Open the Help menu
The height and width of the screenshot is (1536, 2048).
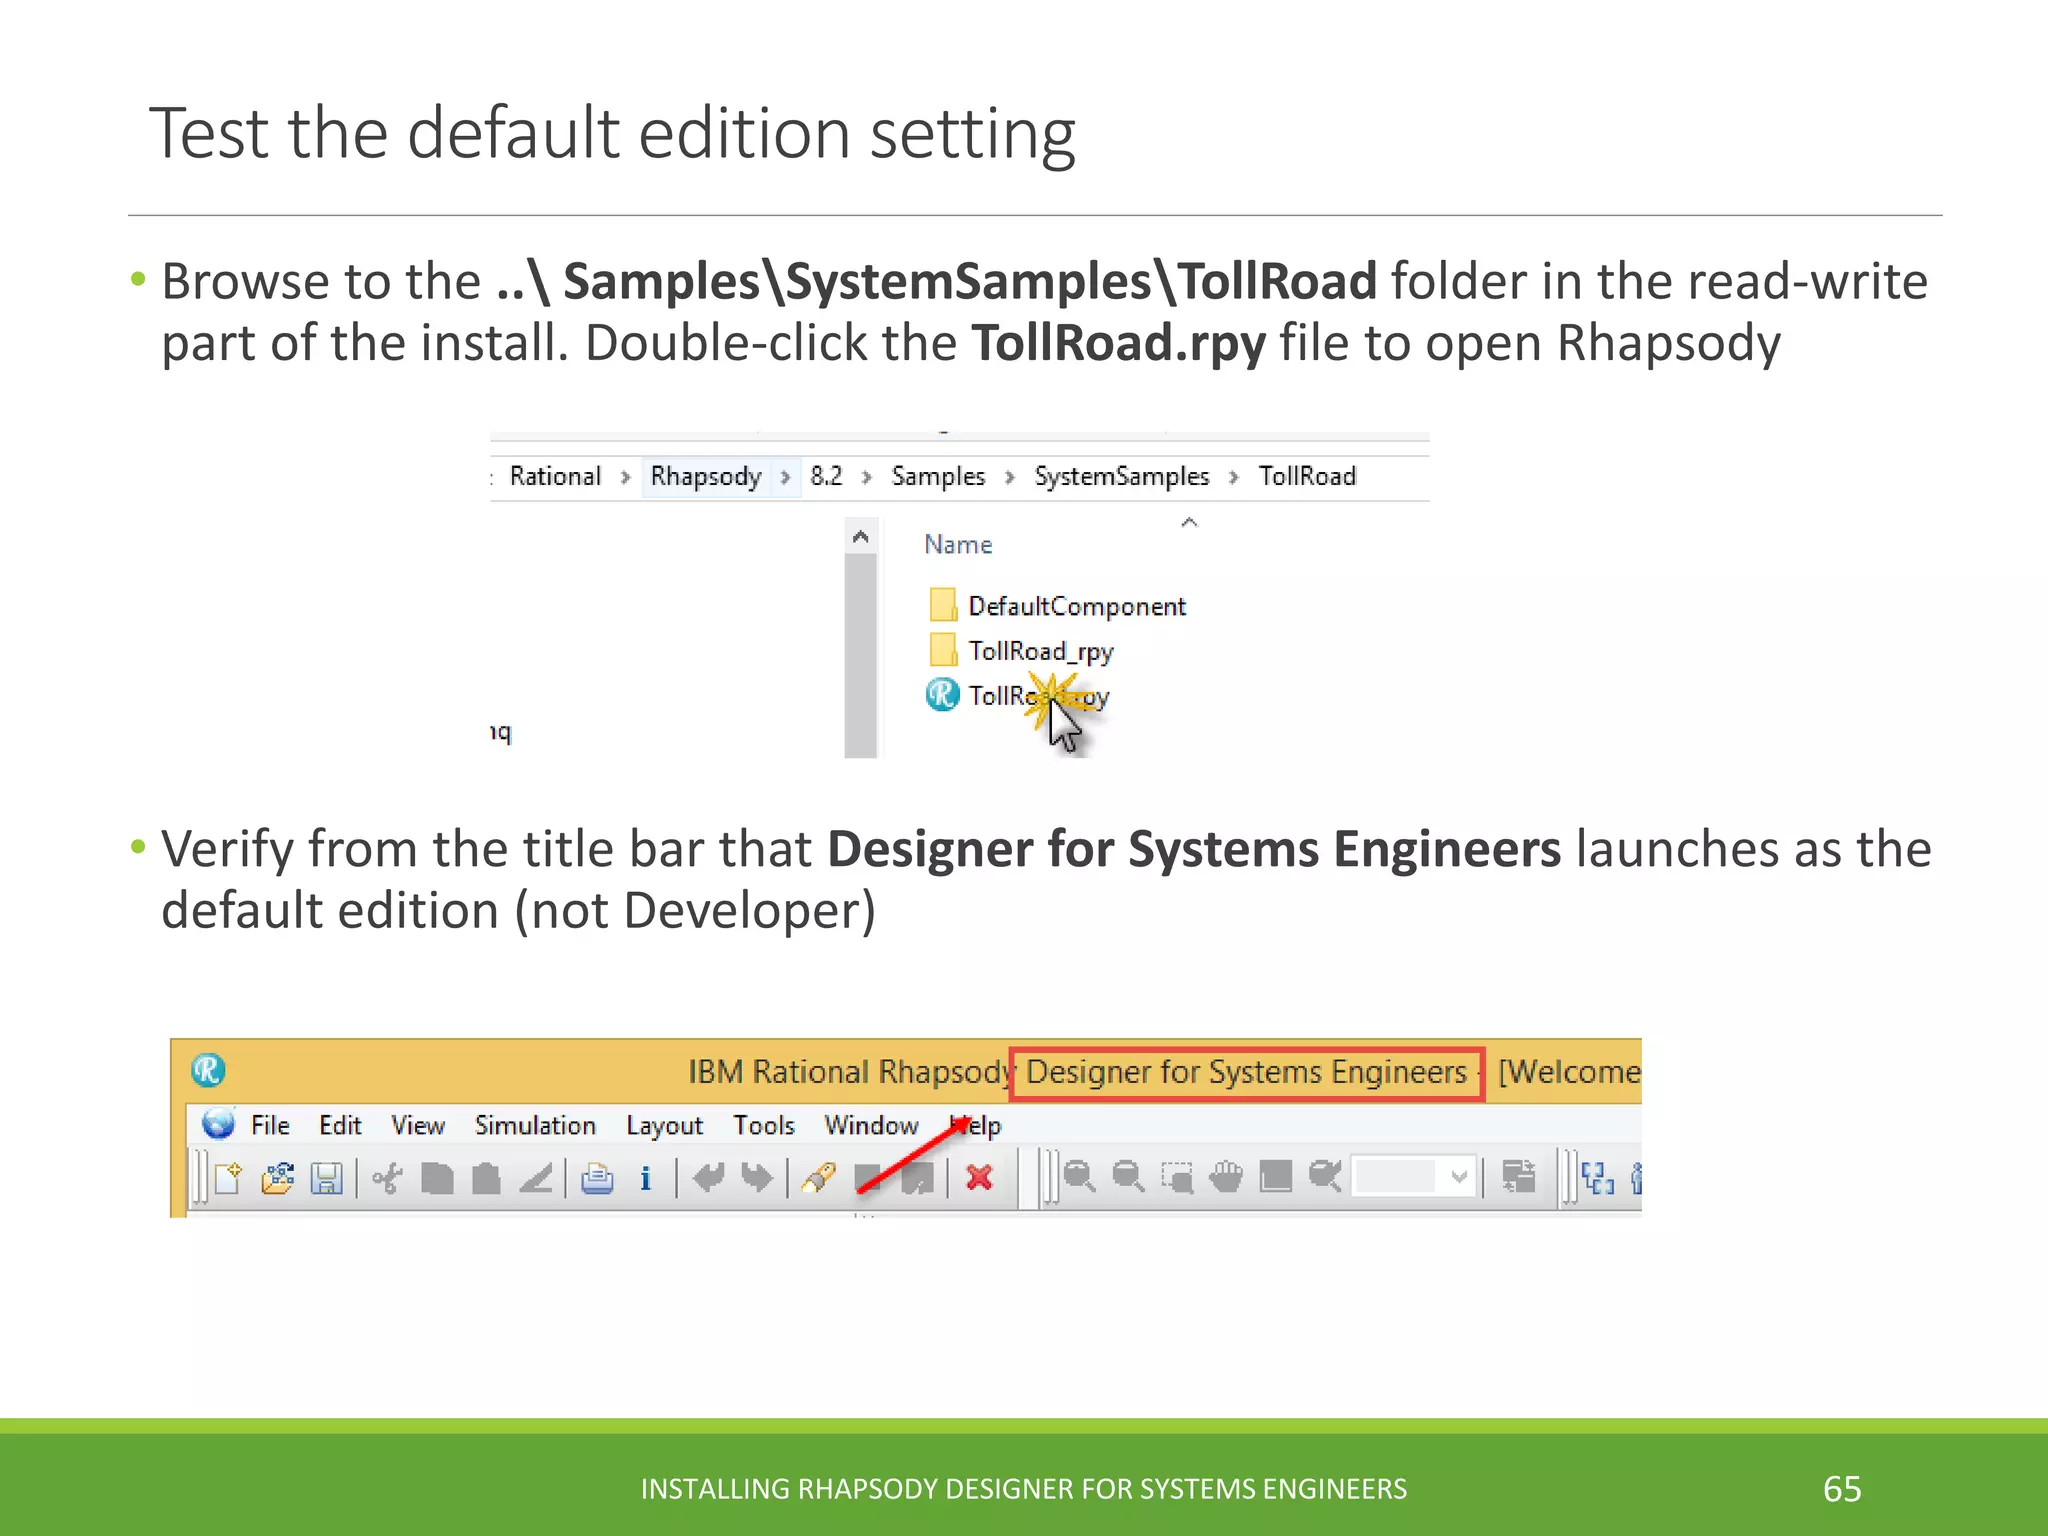tap(976, 1125)
